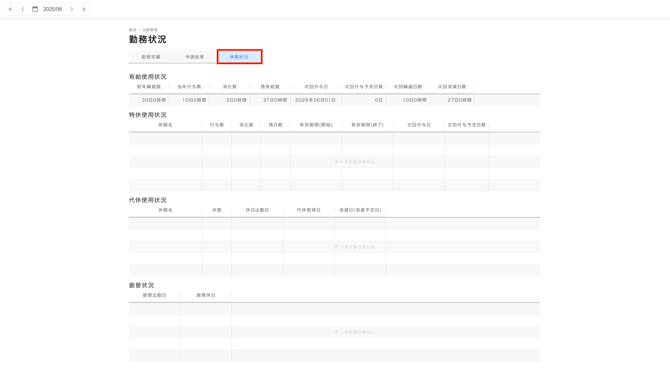Open the calendar icon date picker
Viewport: 670px width, 370px height.
35,9
